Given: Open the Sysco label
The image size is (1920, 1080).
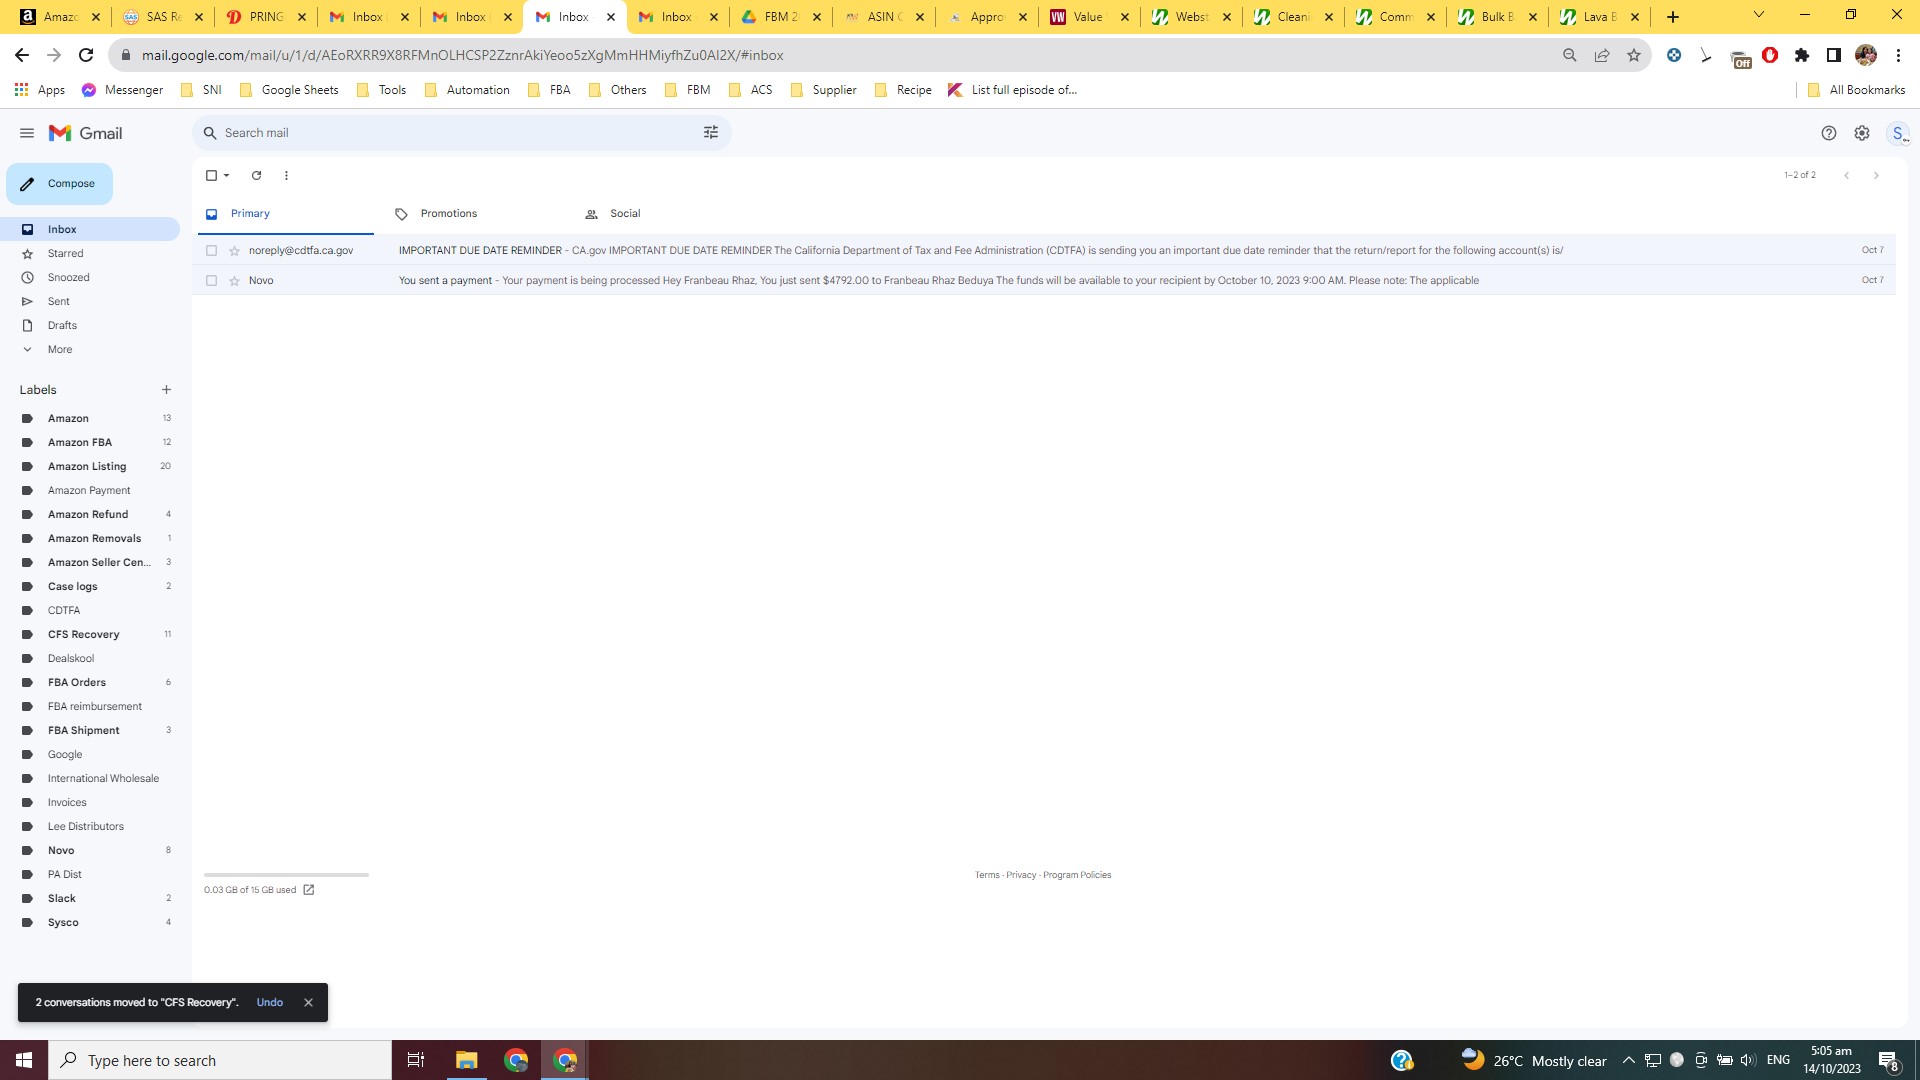Looking at the screenshot, I should pyautogui.click(x=63, y=922).
